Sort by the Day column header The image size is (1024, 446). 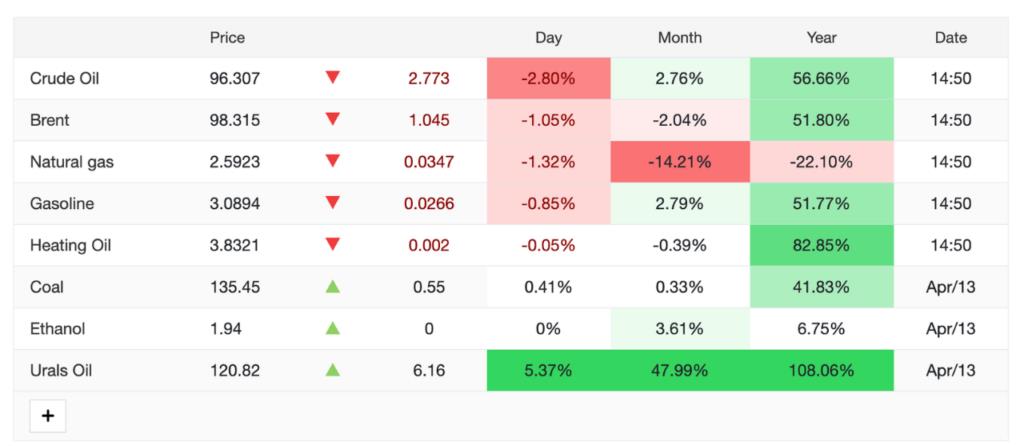(548, 38)
